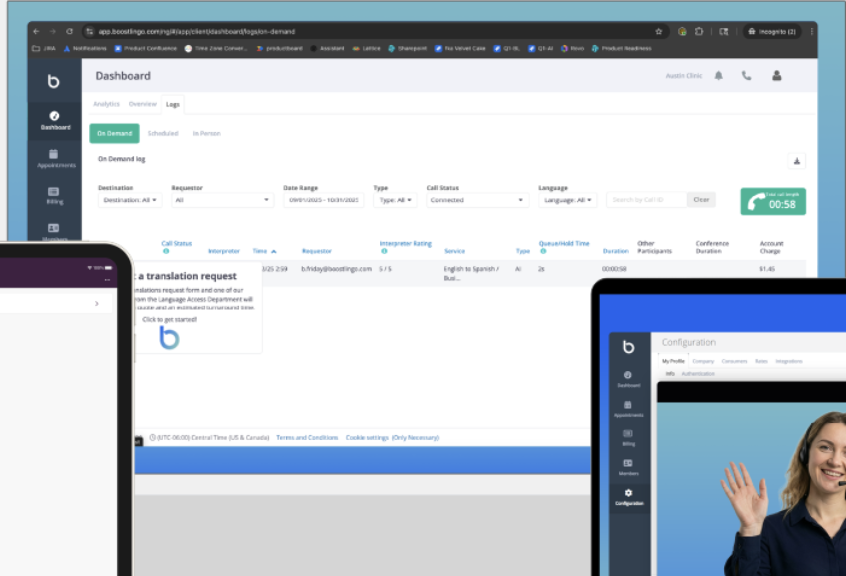Open the Sharepoint bookmark
Screen dimensions: 846x576
(407, 49)
